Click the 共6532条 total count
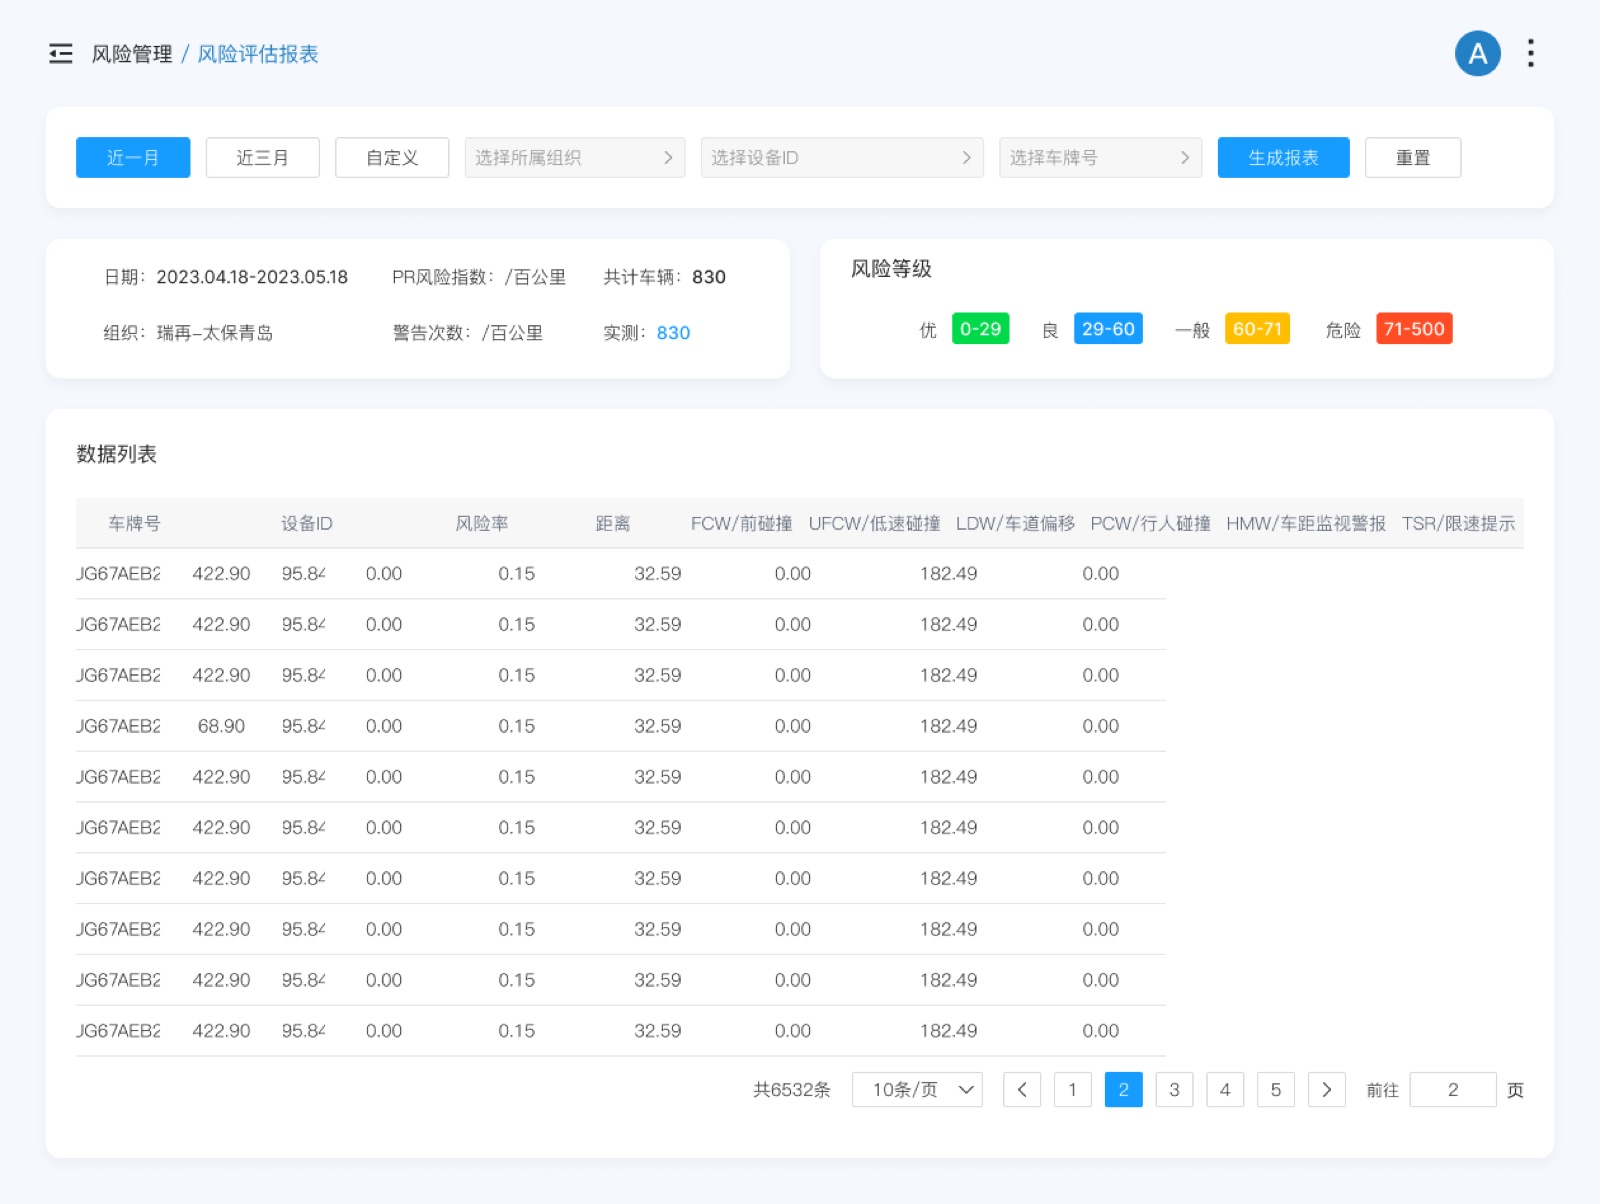 pos(792,1090)
